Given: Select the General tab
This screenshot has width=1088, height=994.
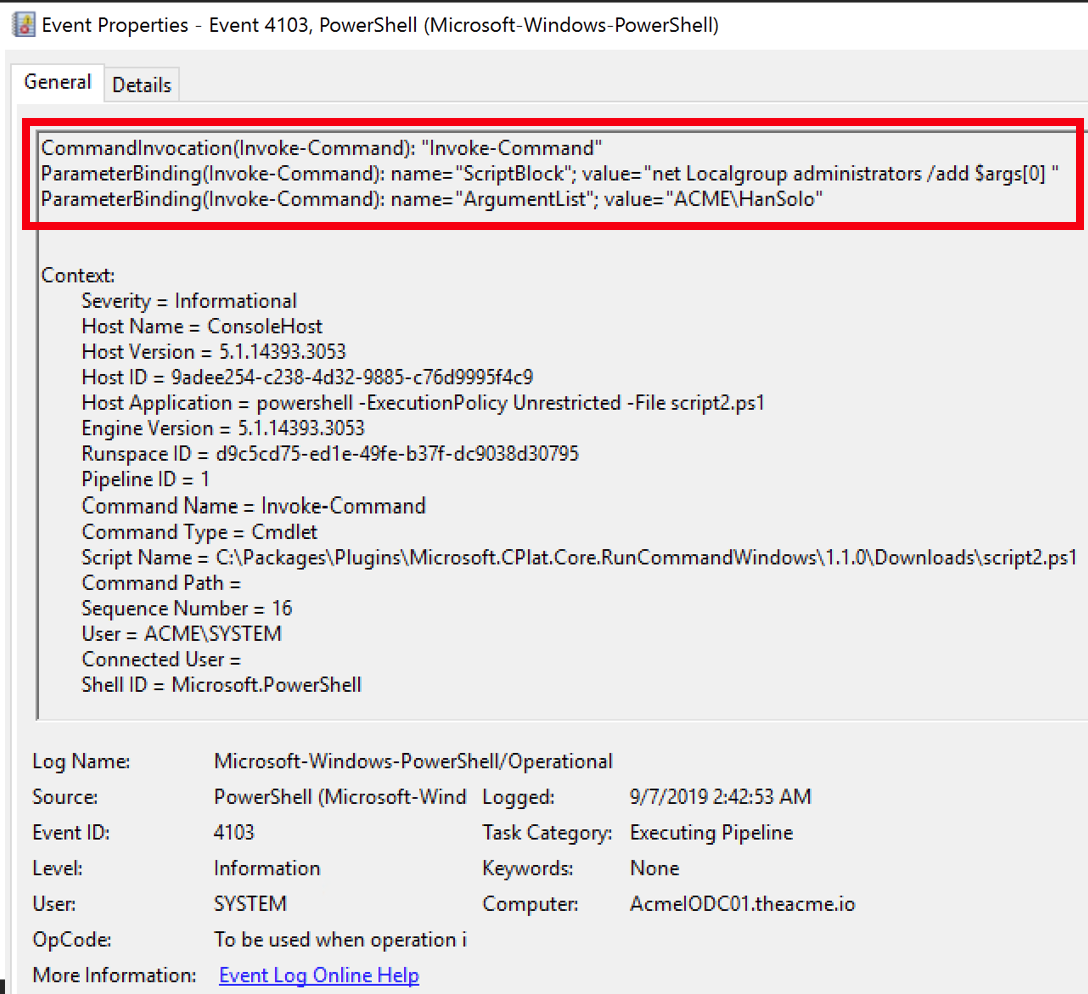Looking at the screenshot, I should [x=57, y=81].
